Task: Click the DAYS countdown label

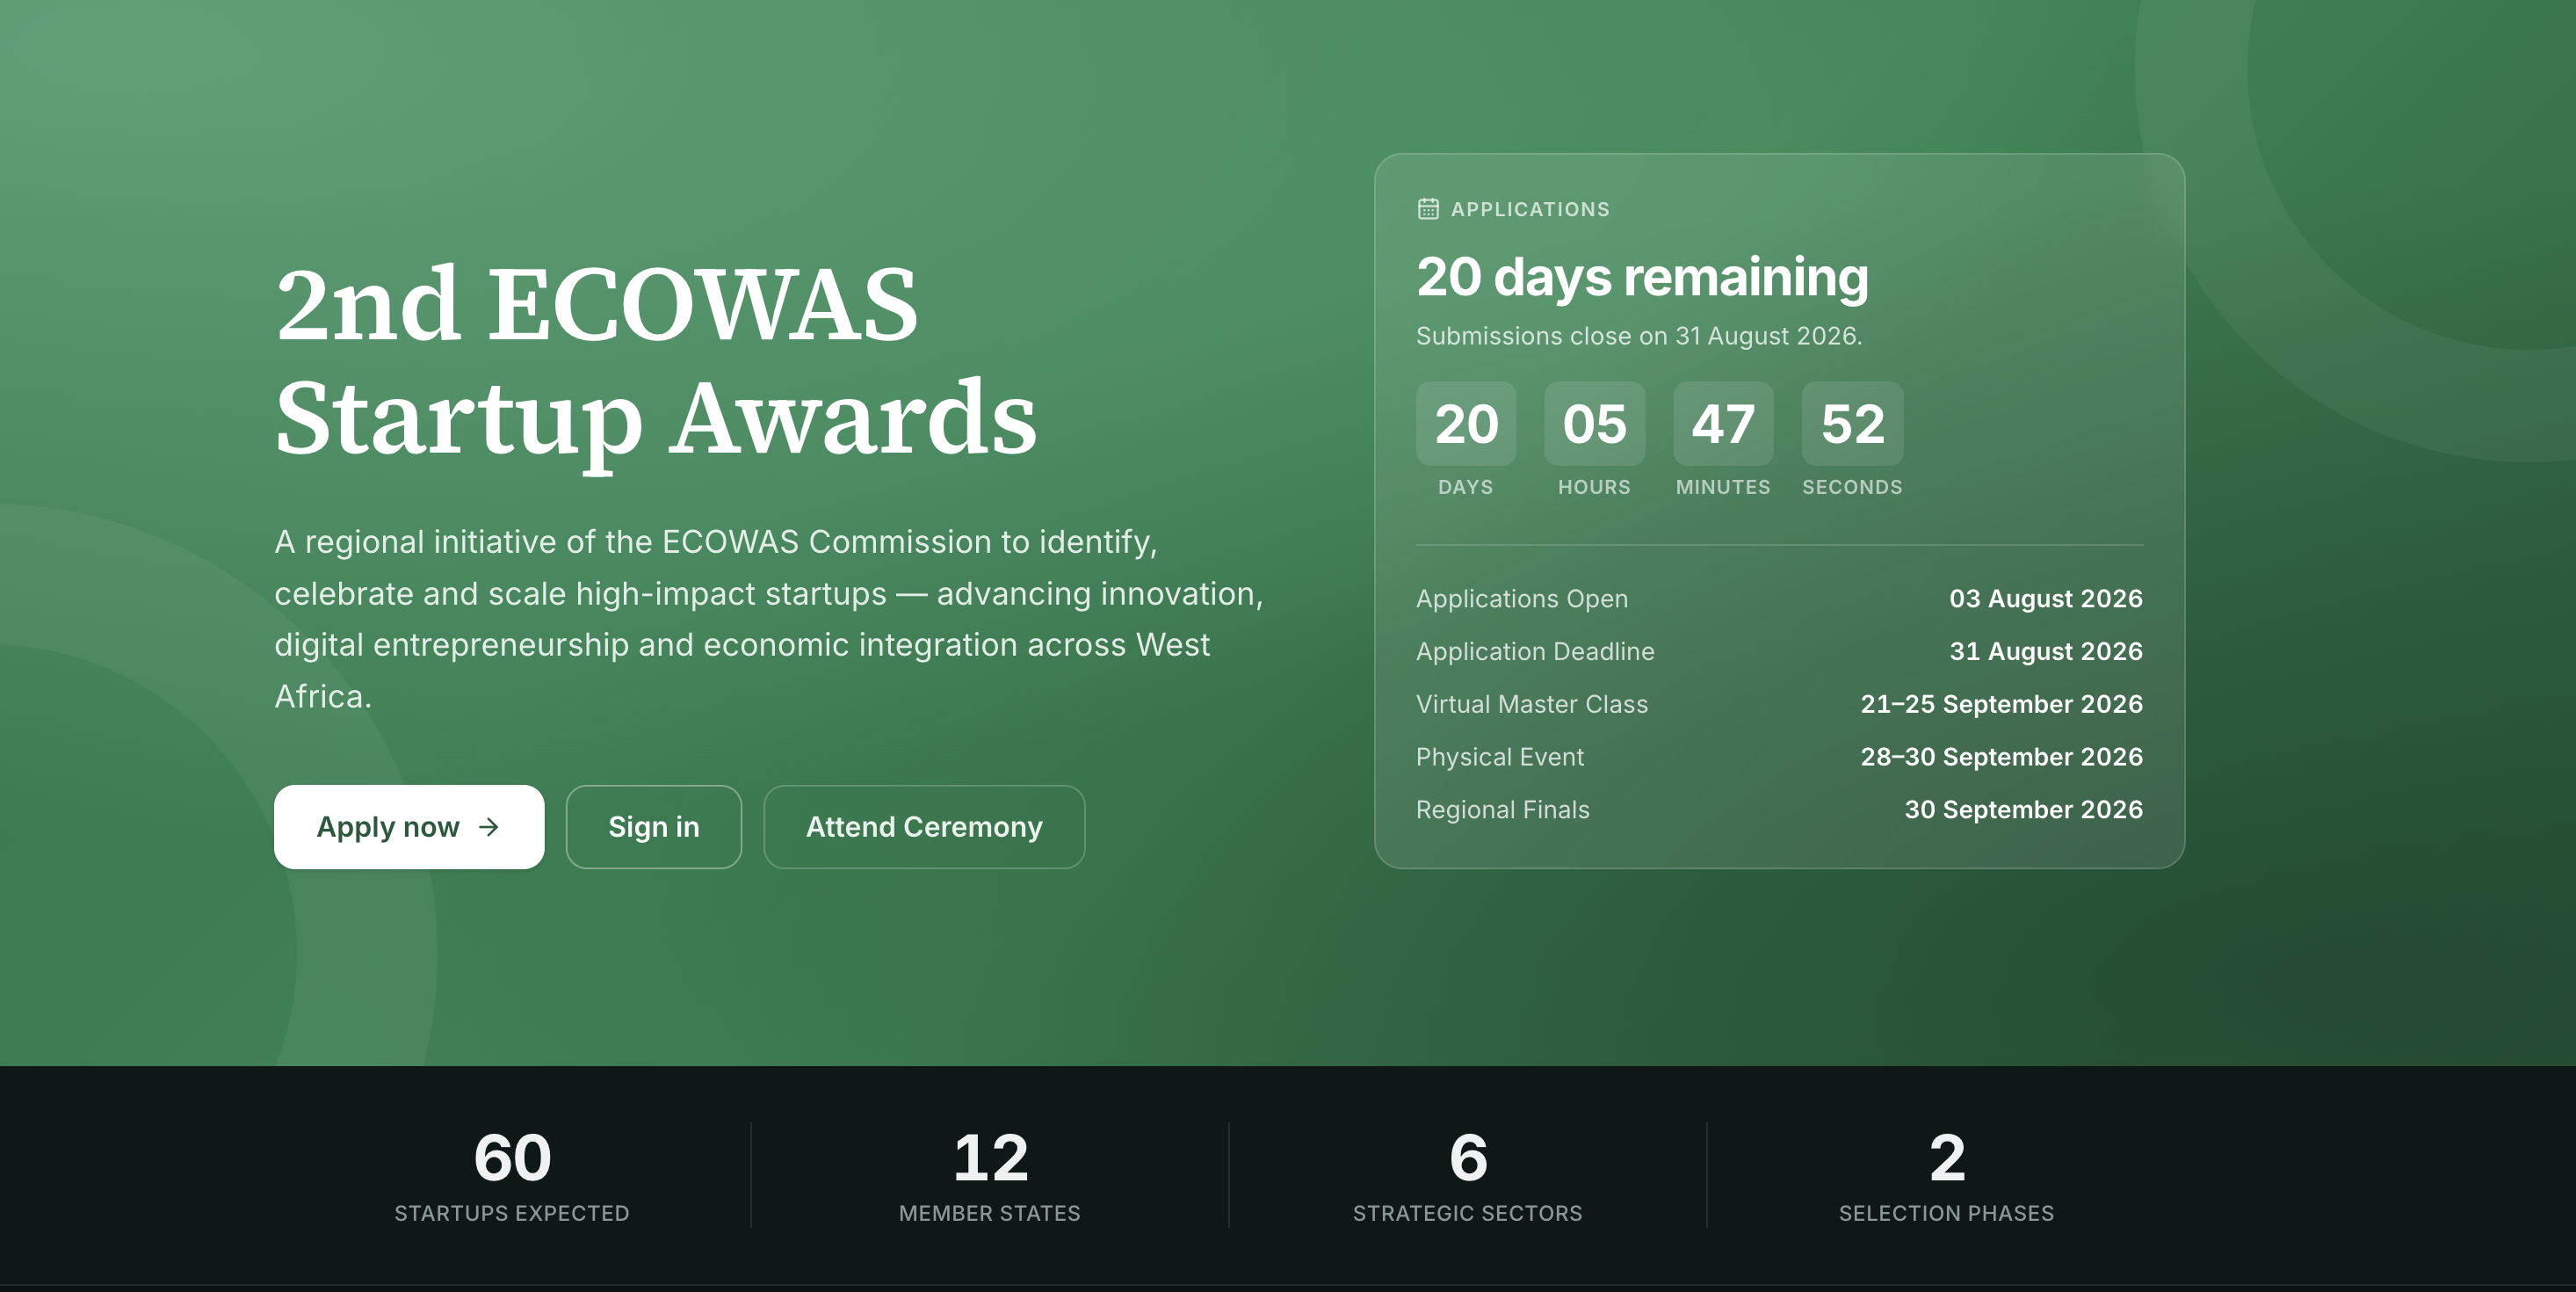Action: tap(1466, 487)
